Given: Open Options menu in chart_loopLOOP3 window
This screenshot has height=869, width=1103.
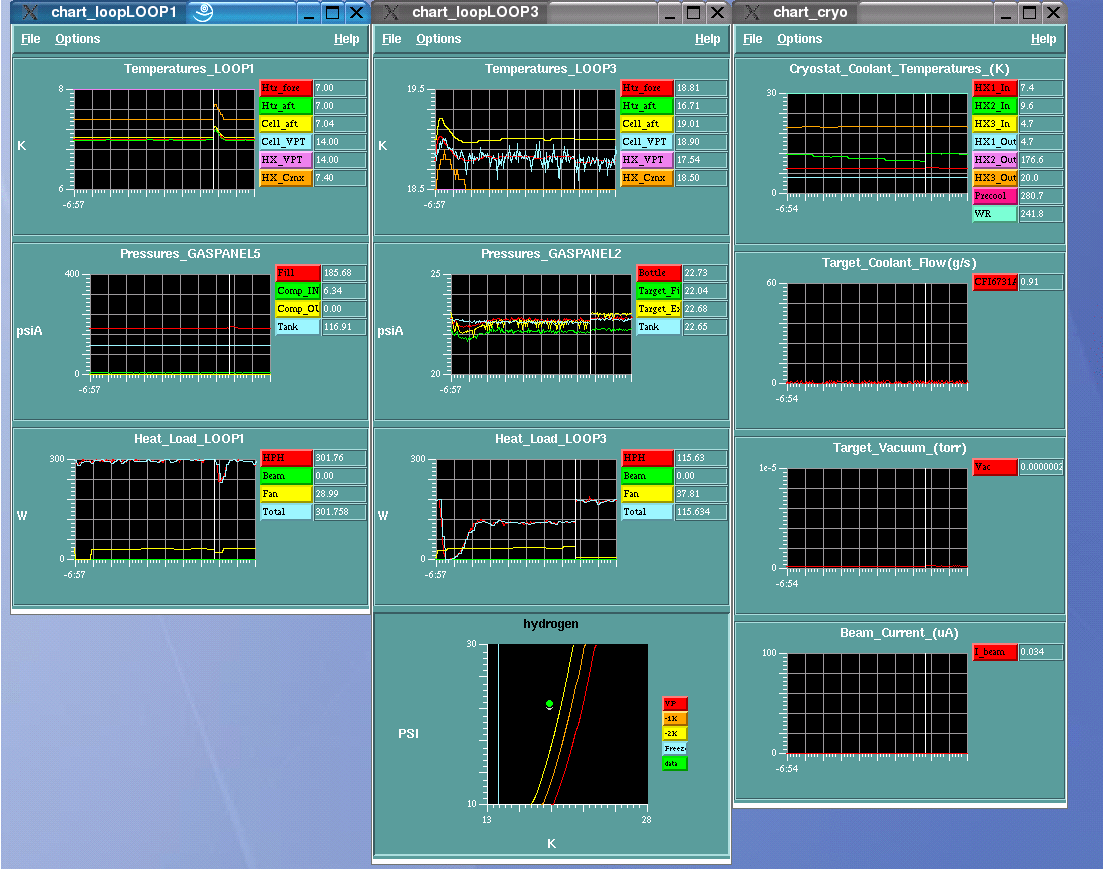Looking at the screenshot, I should pos(438,39).
